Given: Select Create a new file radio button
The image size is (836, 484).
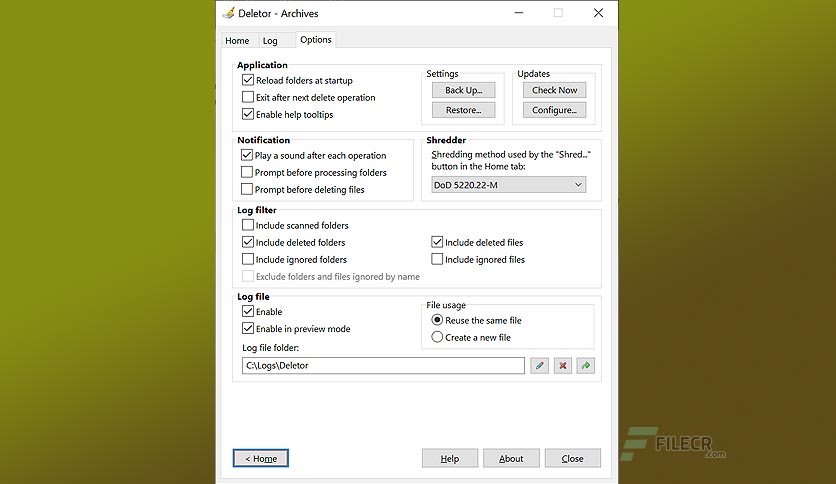Looking at the screenshot, I should (437, 337).
